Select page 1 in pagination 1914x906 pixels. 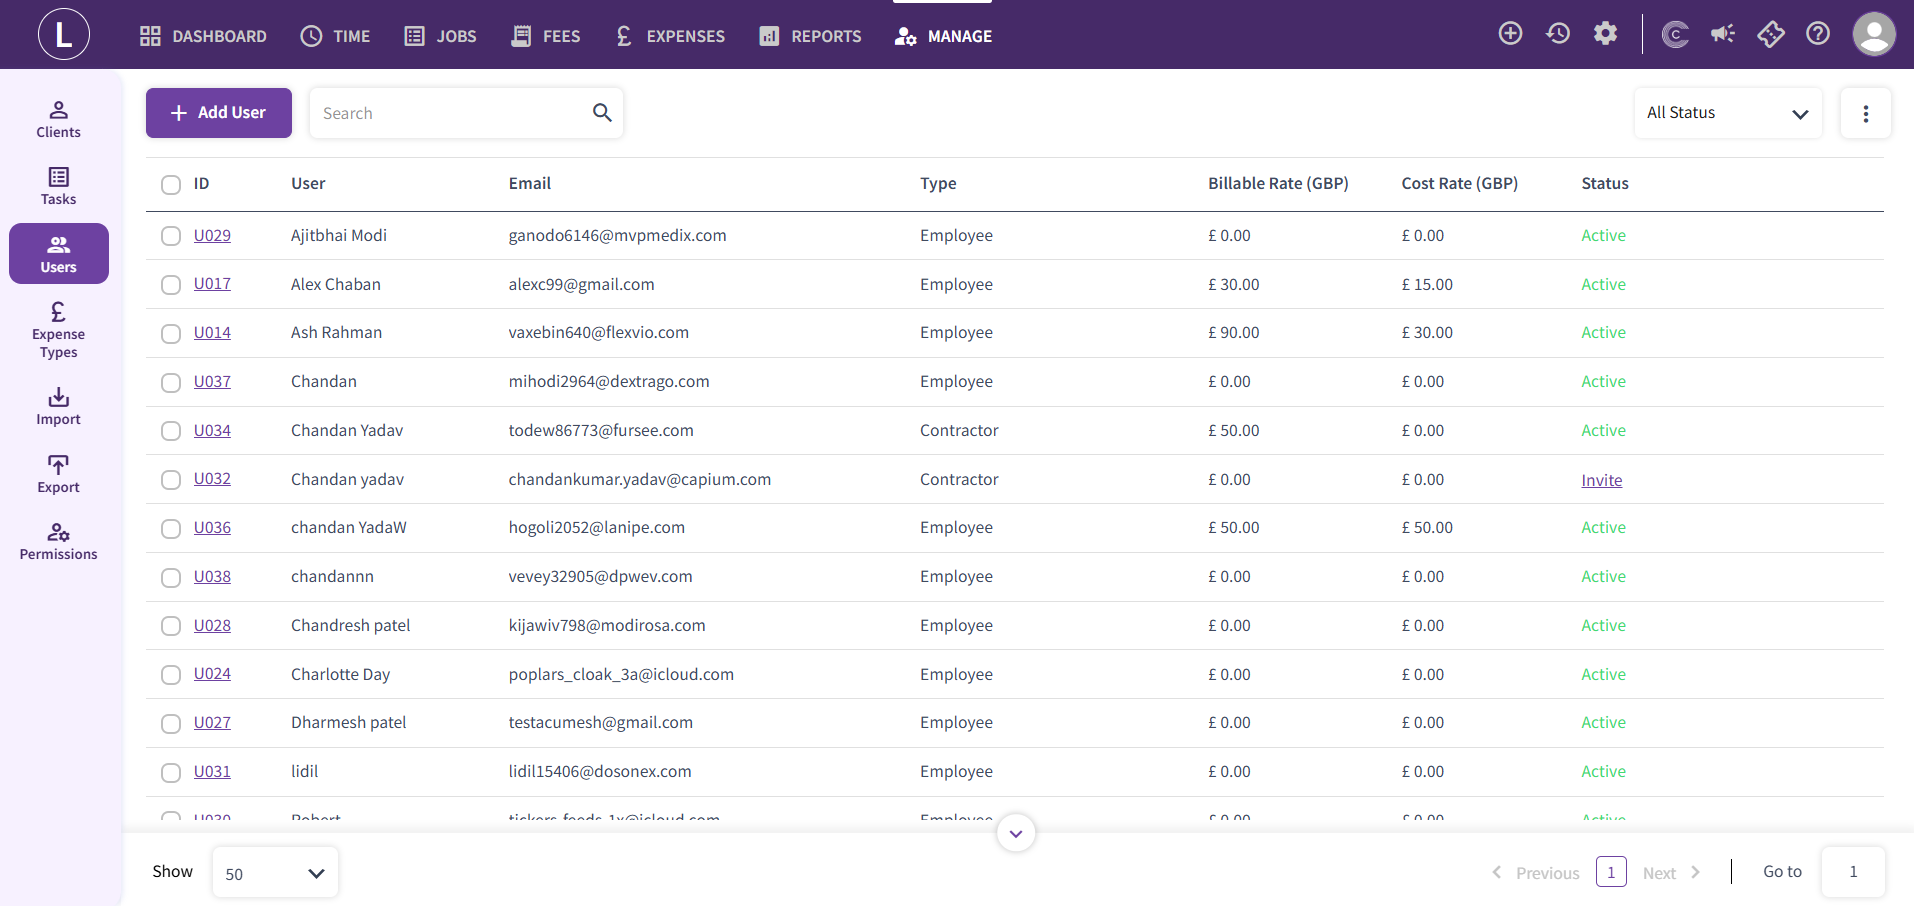pos(1611,872)
